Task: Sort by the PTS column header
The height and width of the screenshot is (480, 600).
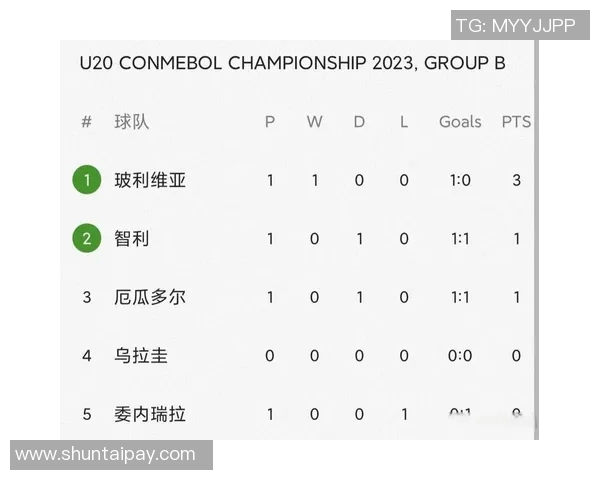Action: (x=516, y=122)
